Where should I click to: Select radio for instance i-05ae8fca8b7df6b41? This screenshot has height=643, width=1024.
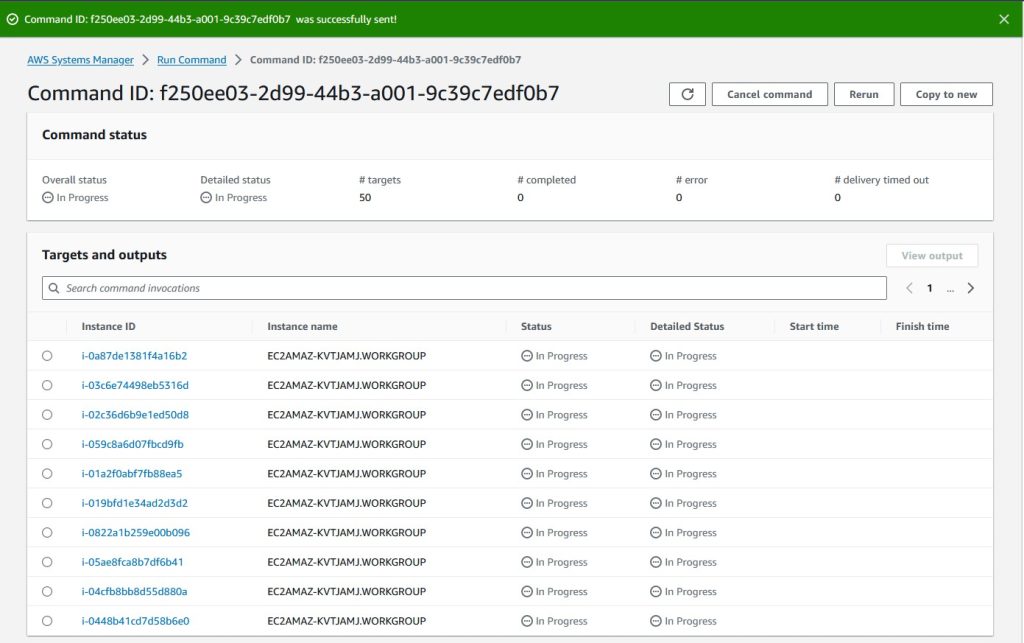[x=47, y=561]
